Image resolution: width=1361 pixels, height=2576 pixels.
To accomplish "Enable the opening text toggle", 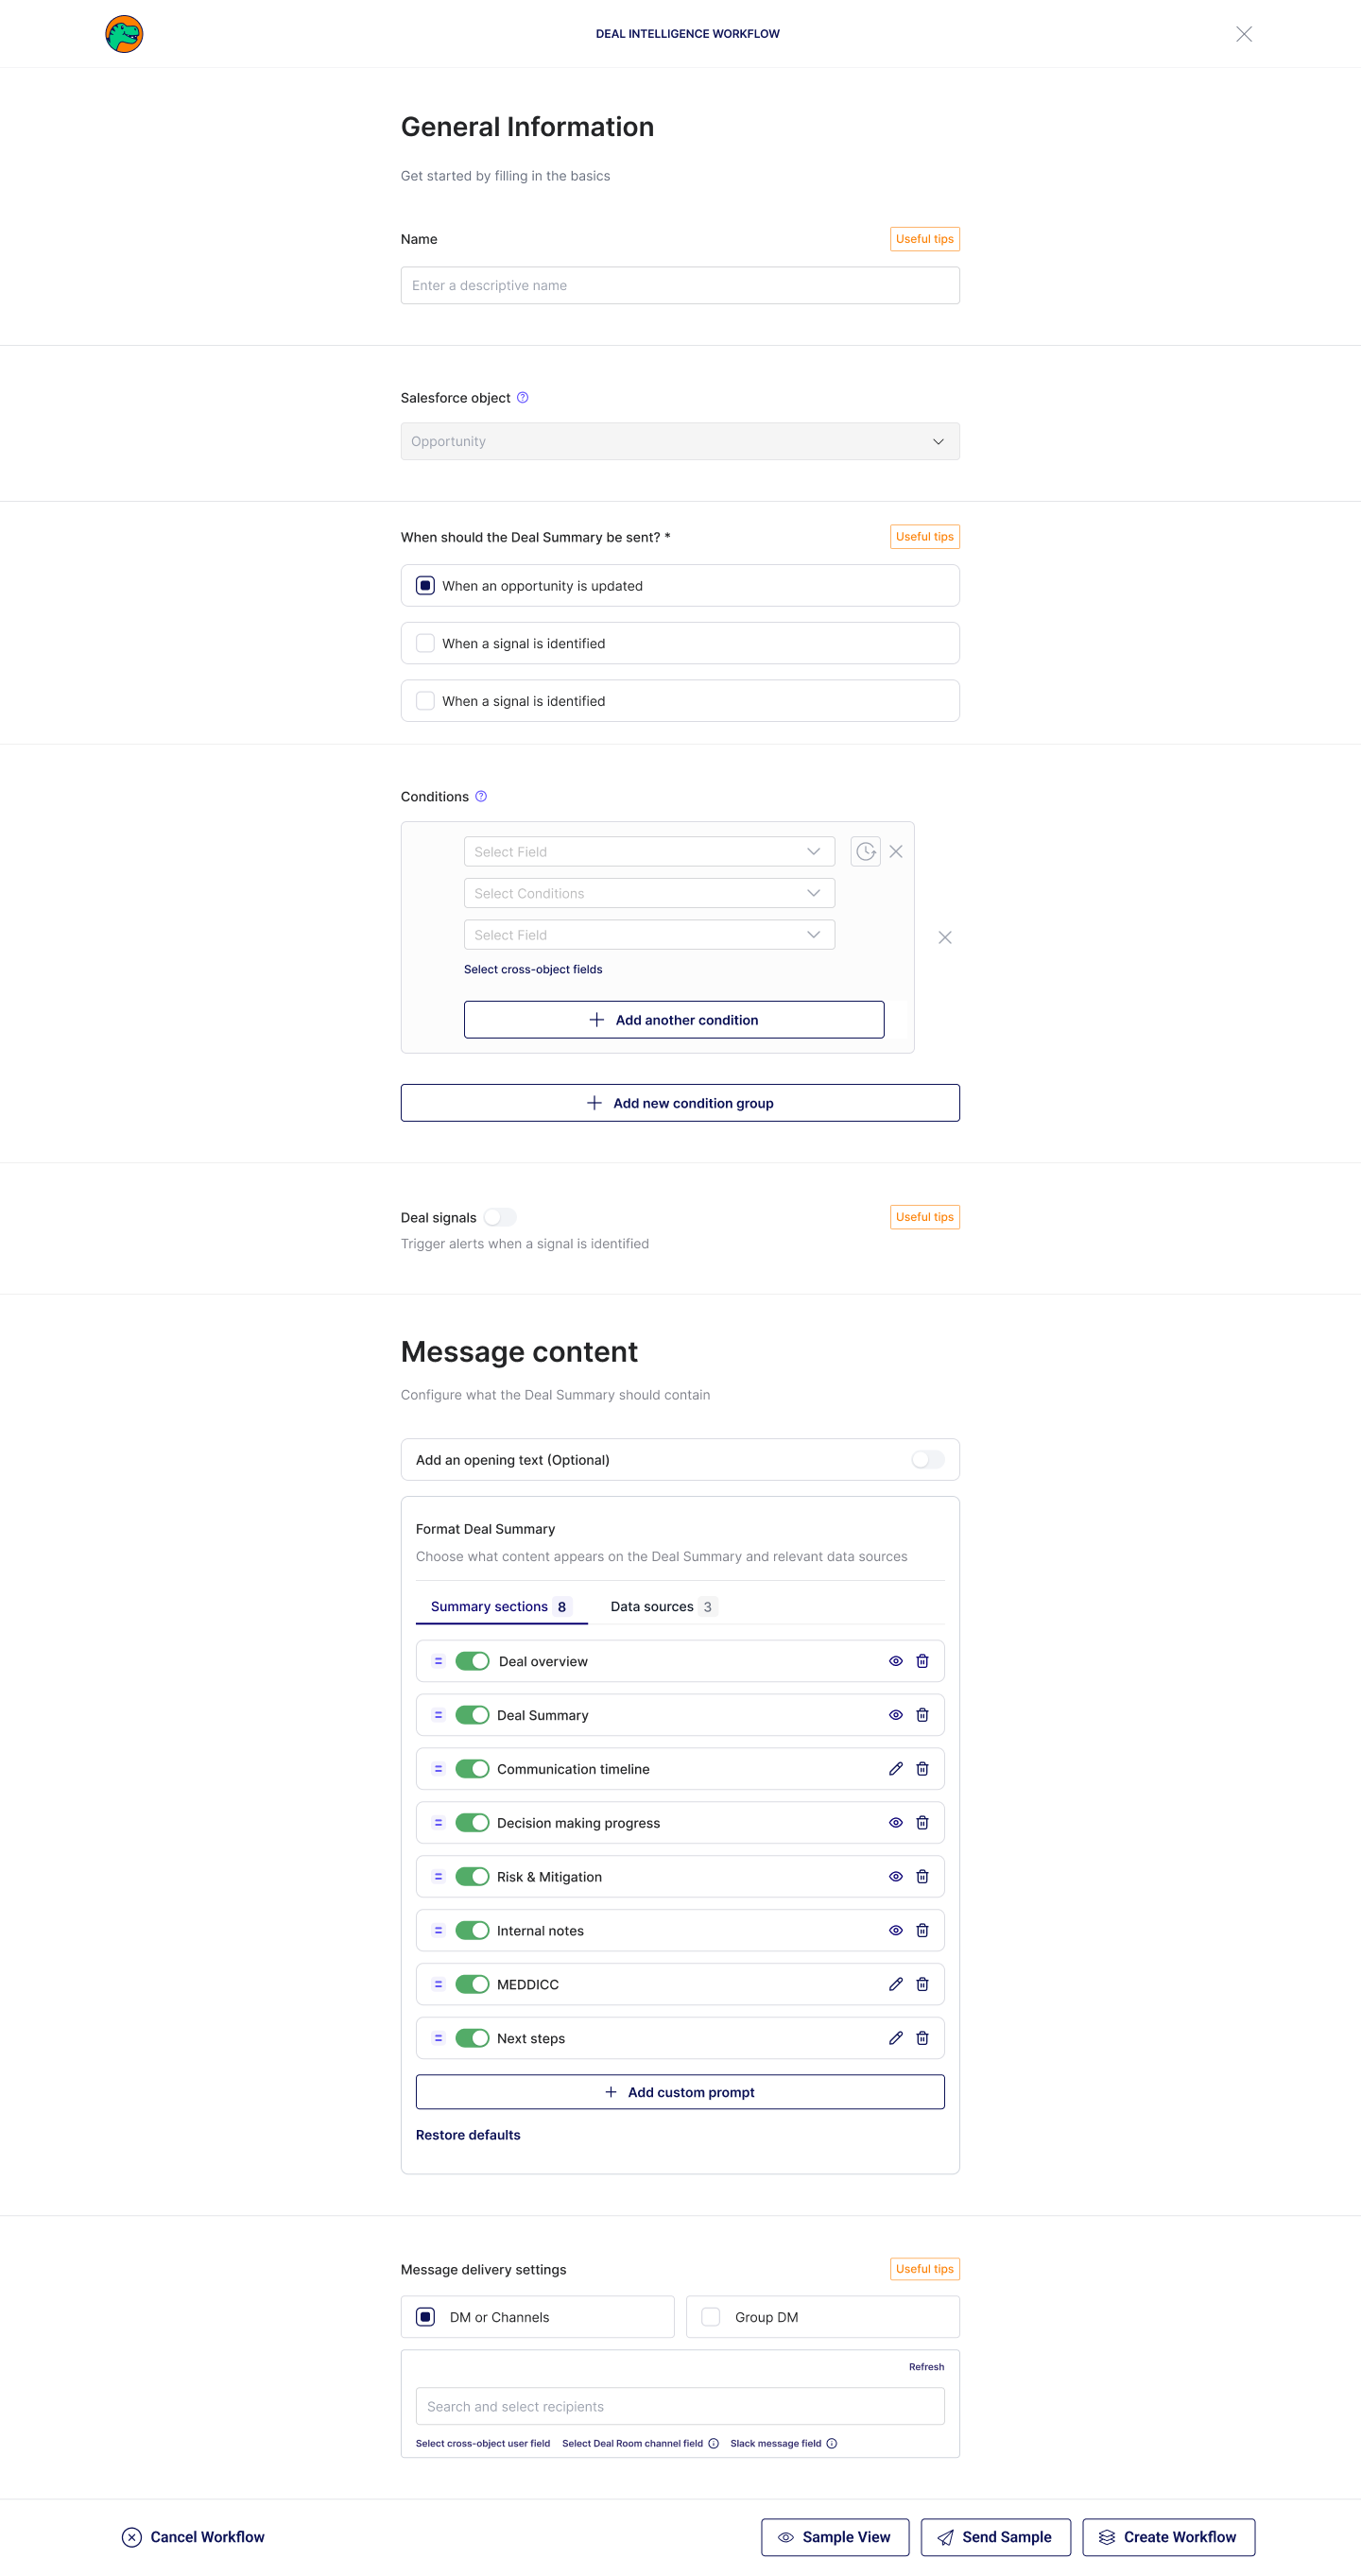I will coord(928,1460).
